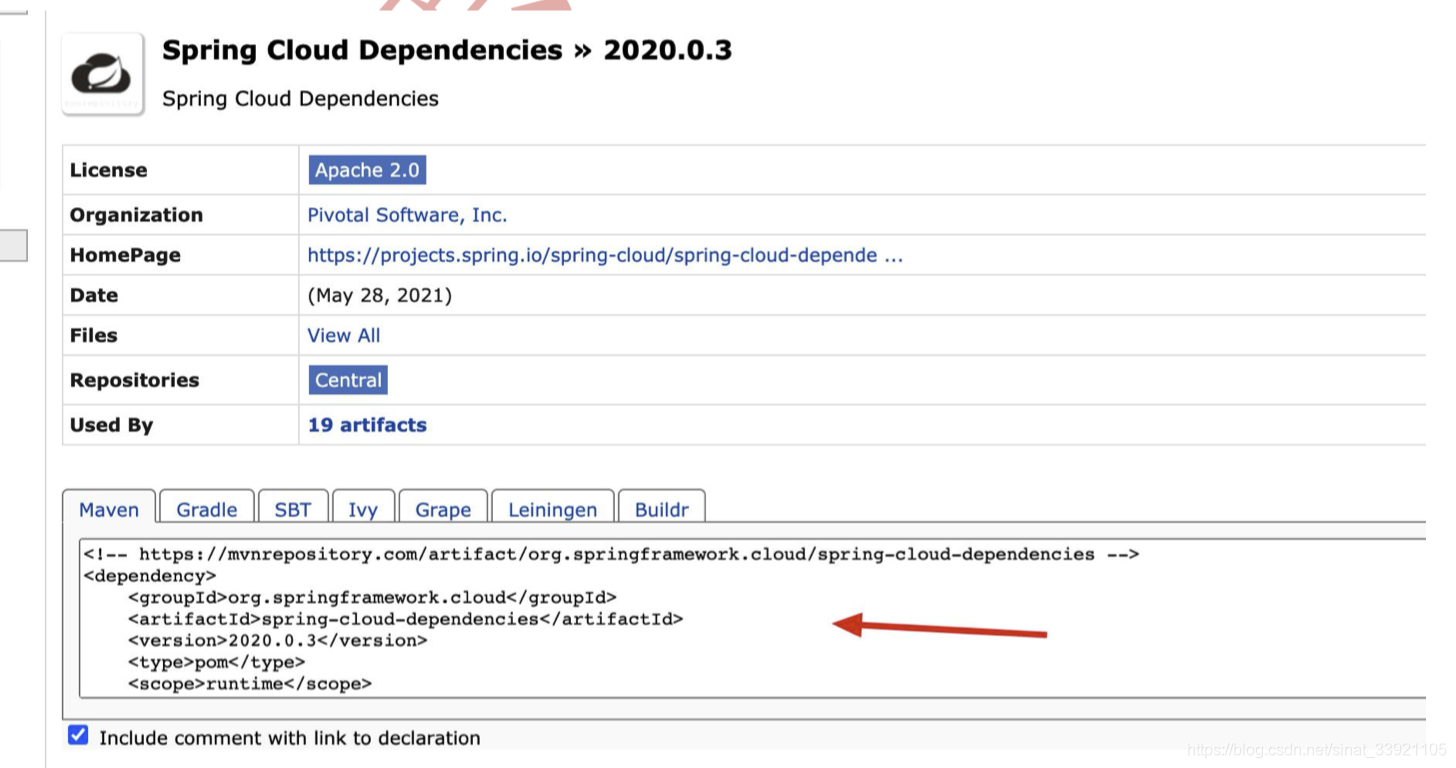
Task: Click the mvnrepository.com comment line
Action: [x=611, y=554]
